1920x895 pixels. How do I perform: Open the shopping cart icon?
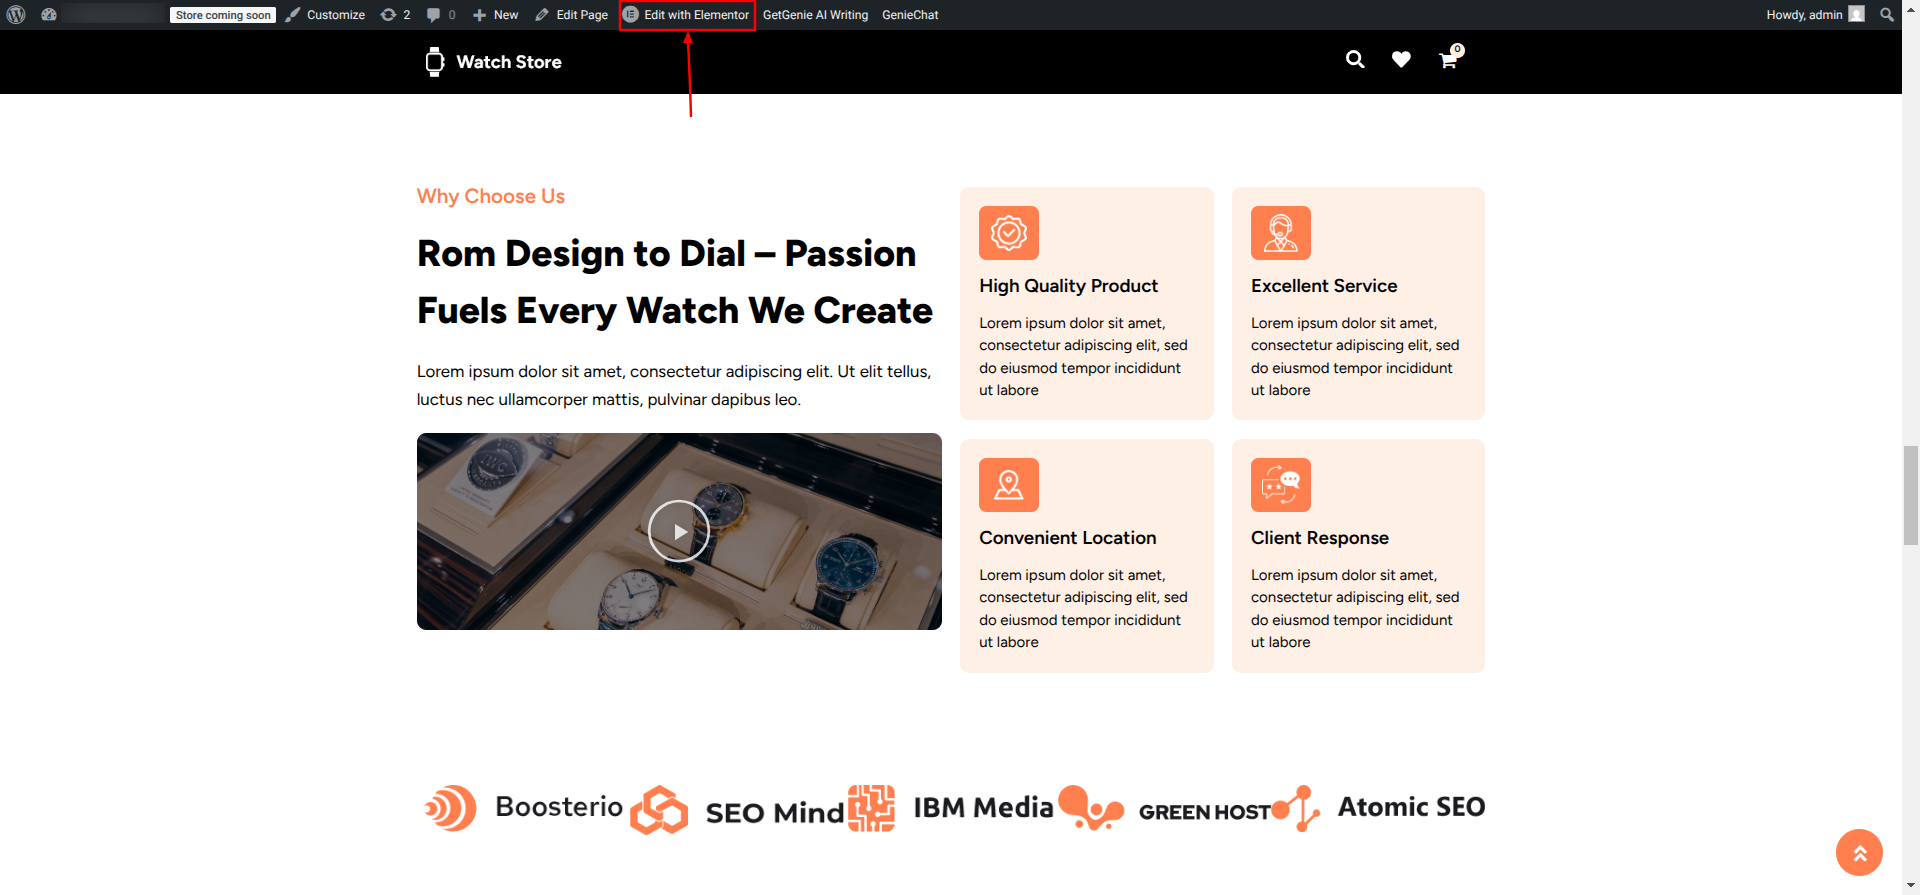[1449, 59]
